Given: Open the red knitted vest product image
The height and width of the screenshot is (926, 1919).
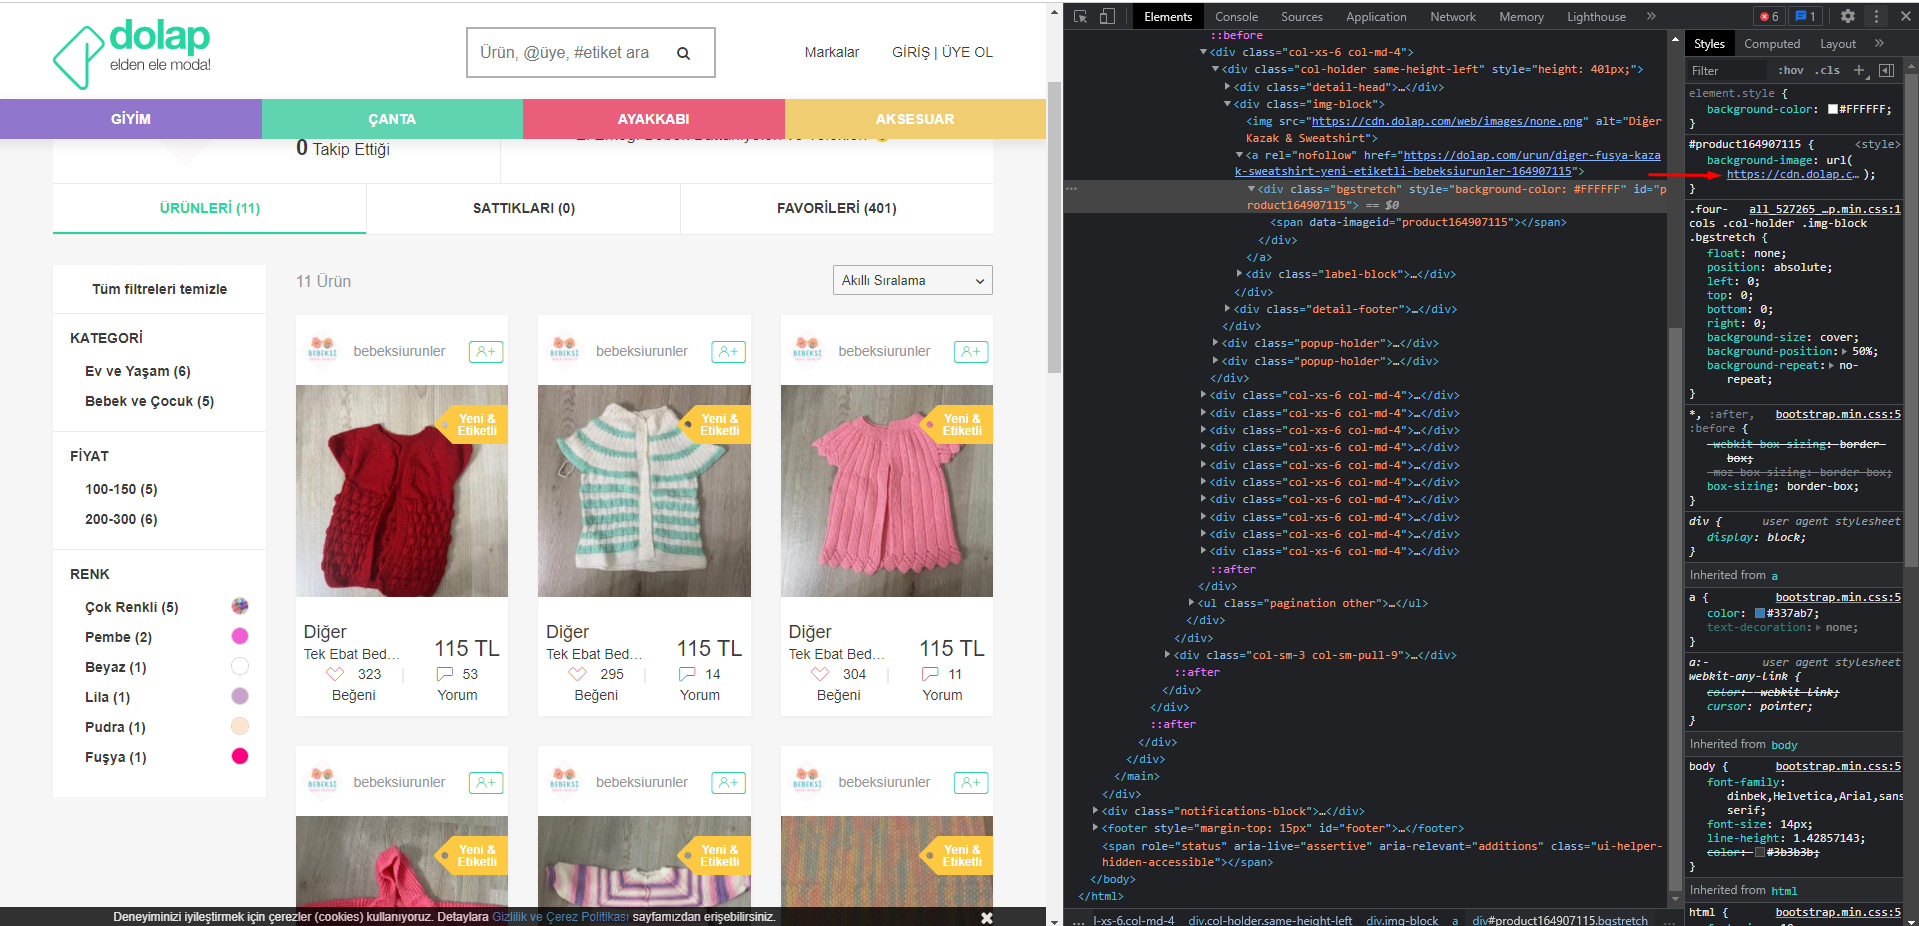Looking at the screenshot, I should (402, 491).
